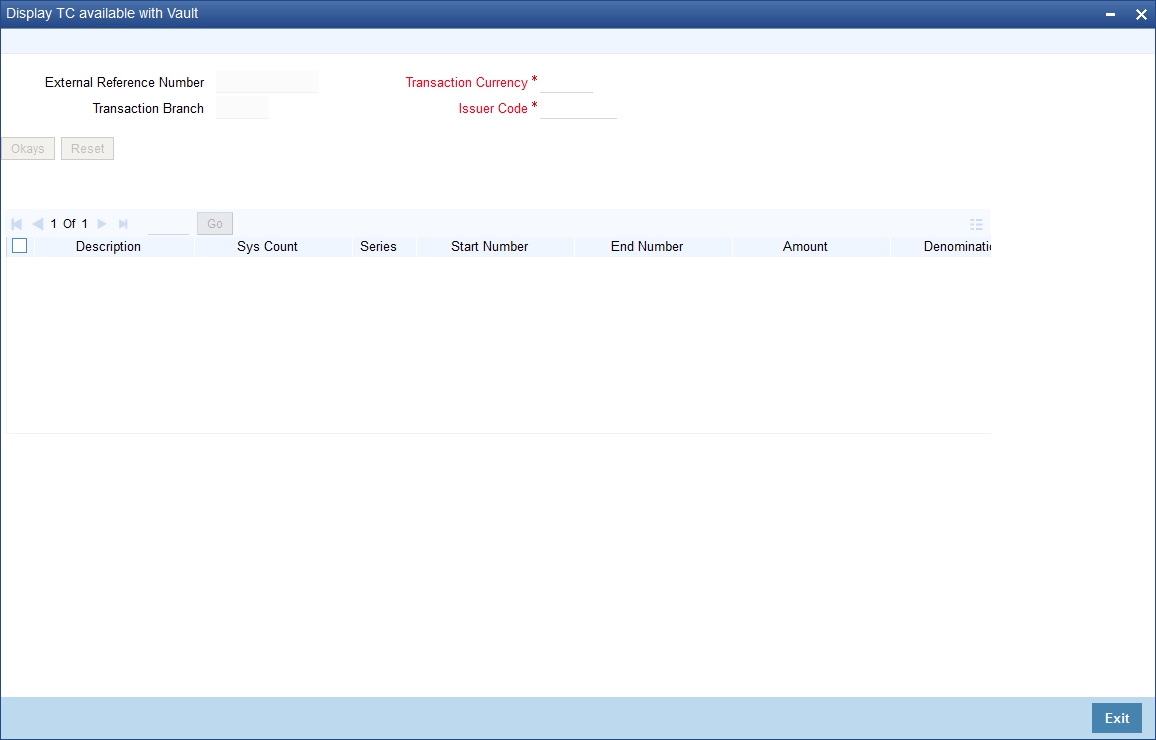
Task: Click the Reset button
Action: tap(88, 149)
